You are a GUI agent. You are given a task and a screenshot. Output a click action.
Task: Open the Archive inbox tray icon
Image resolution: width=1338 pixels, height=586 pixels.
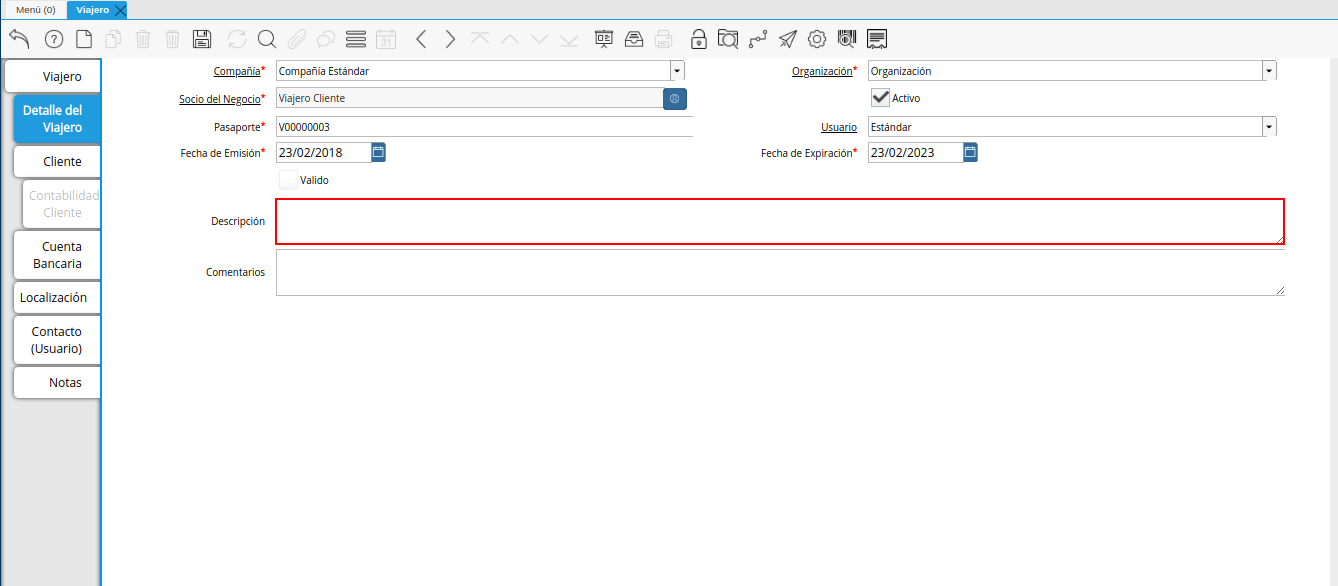(634, 39)
